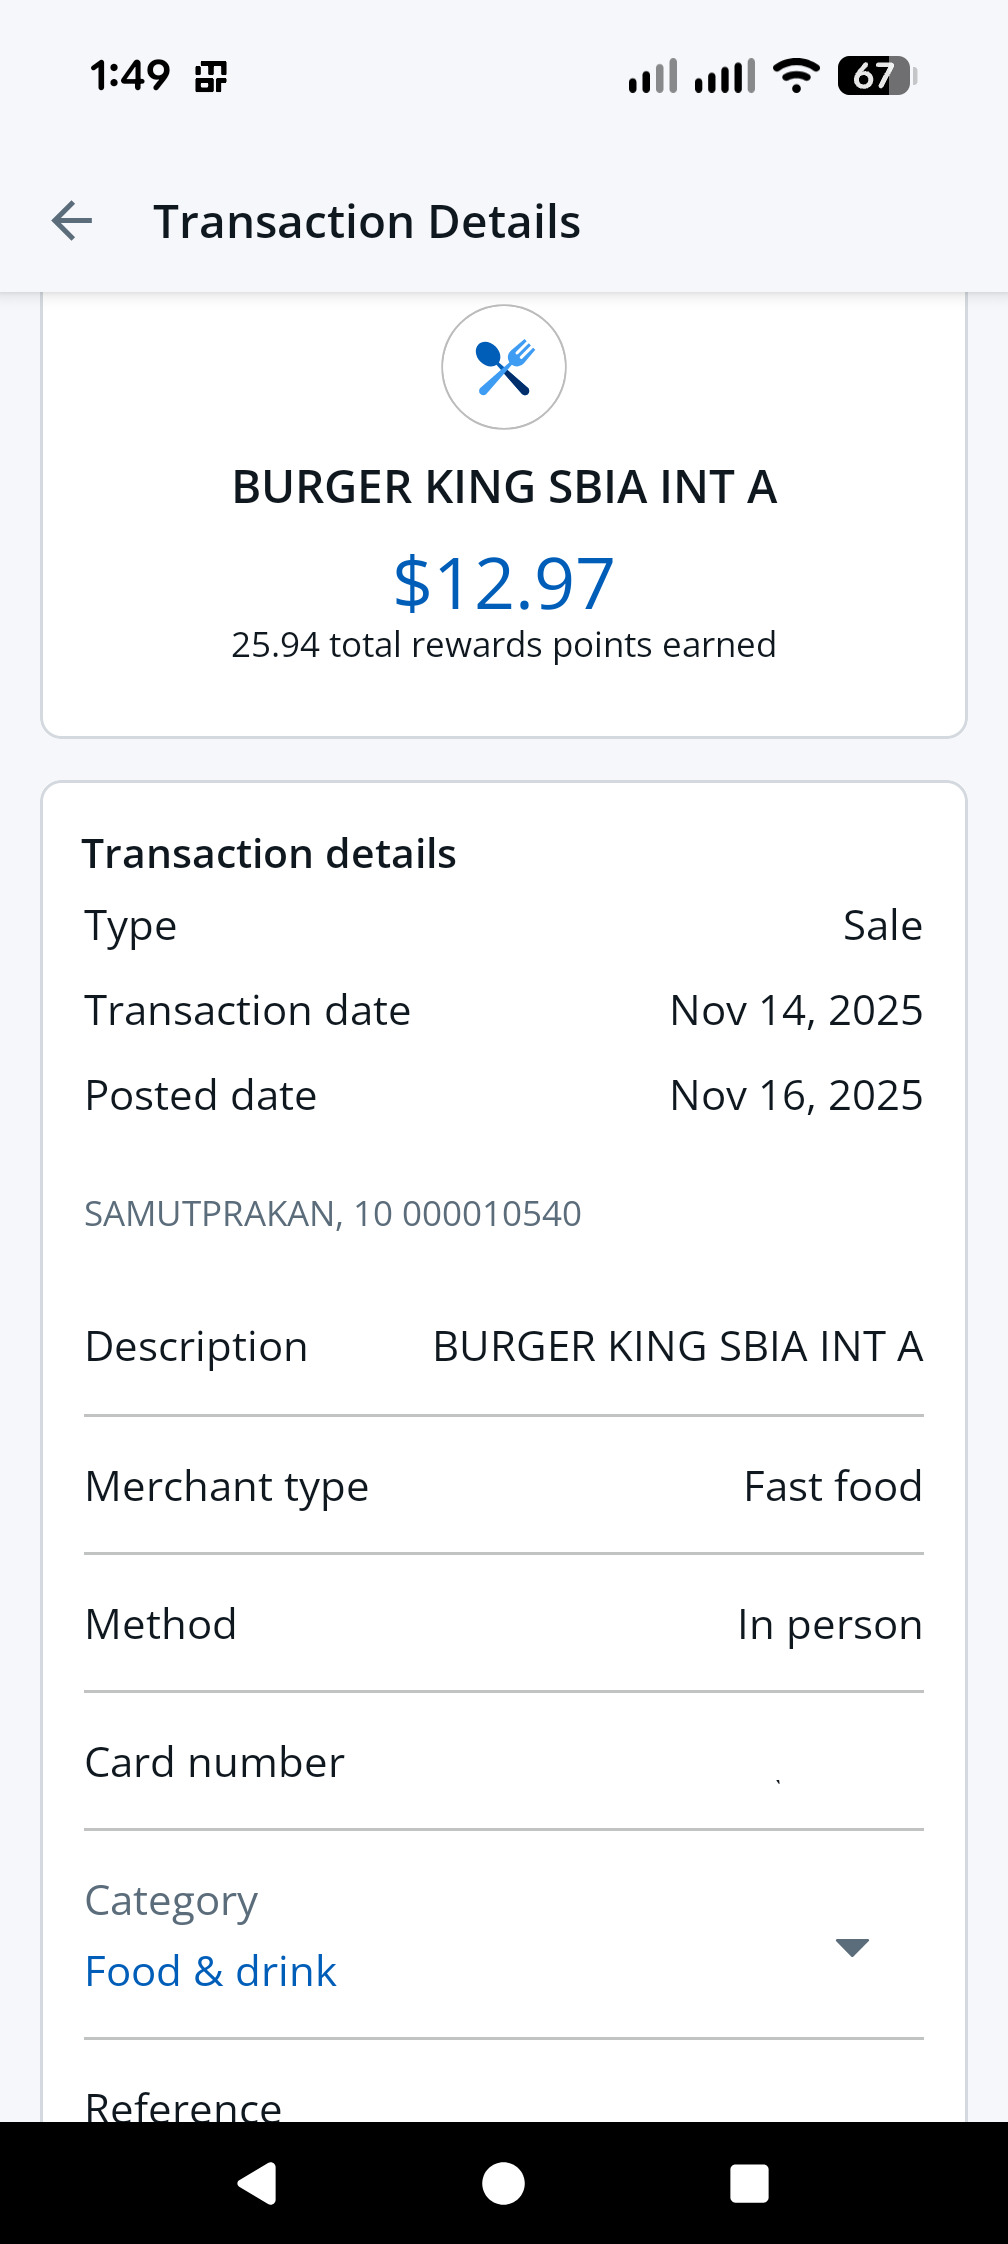Tap the notification icon beside the clock

click(x=211, y=76)
